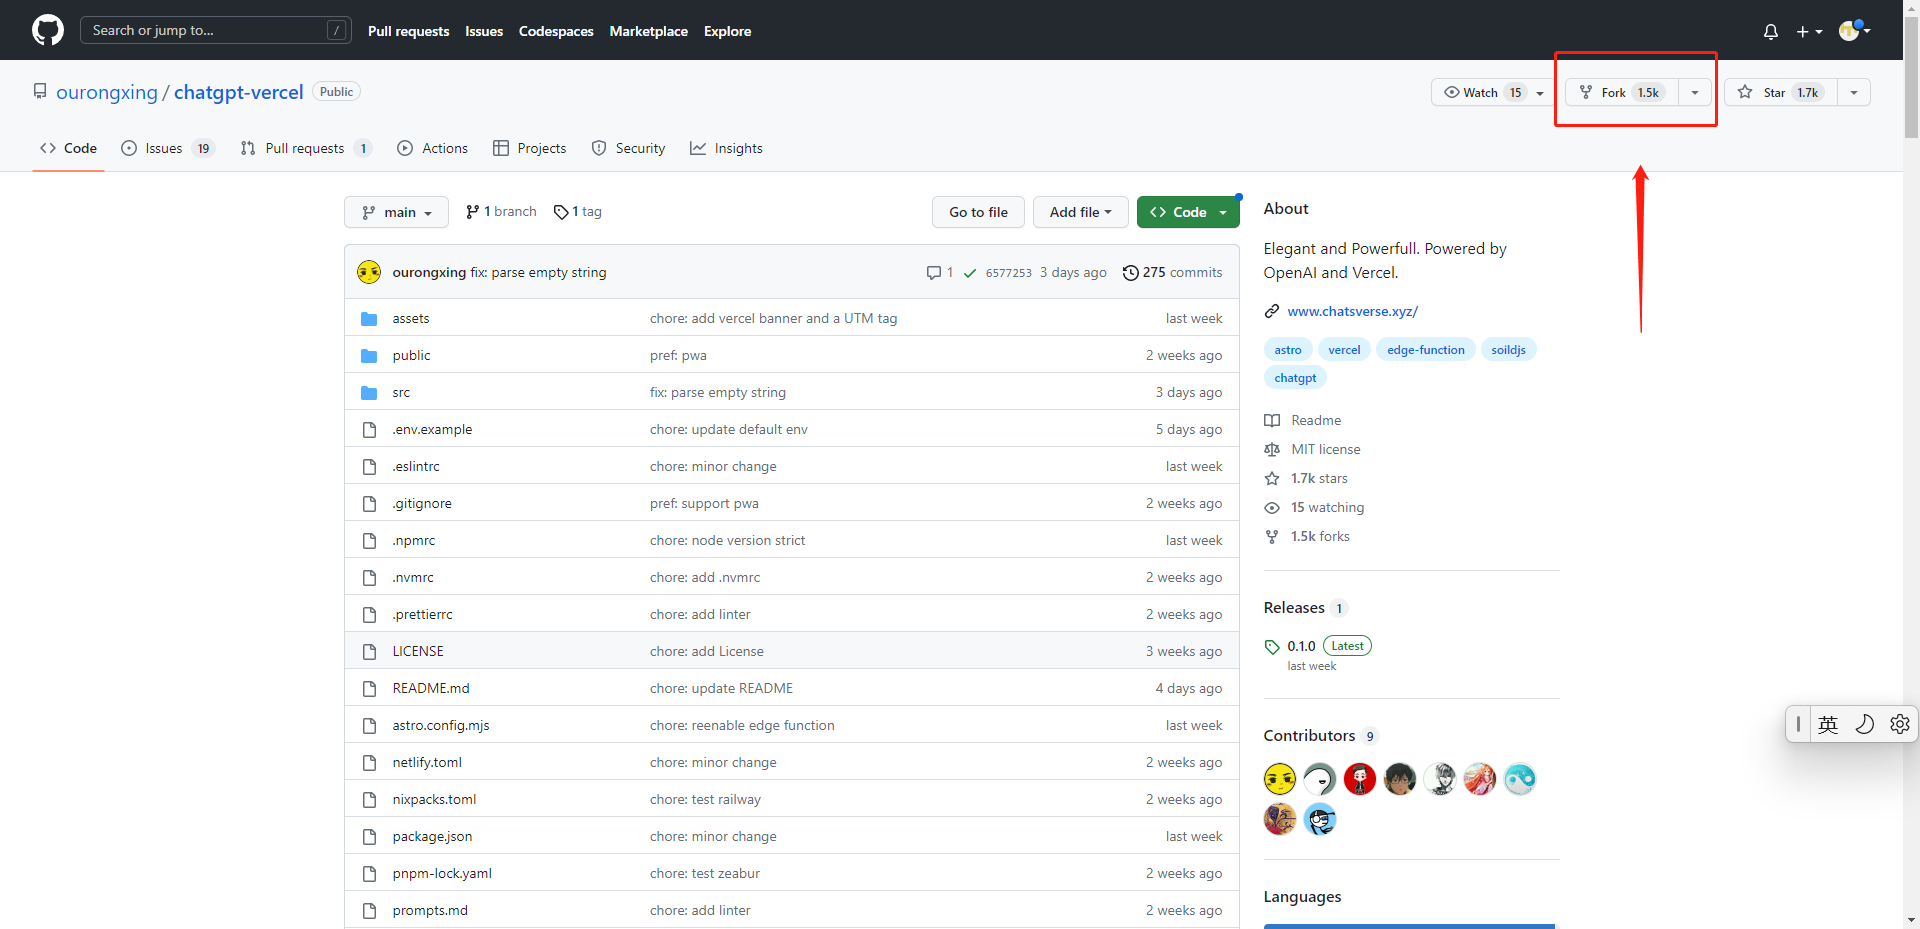The width and height of the screenshot is (1920, 929).
Task: Open the notifications bell
Action: [1770, 31]
